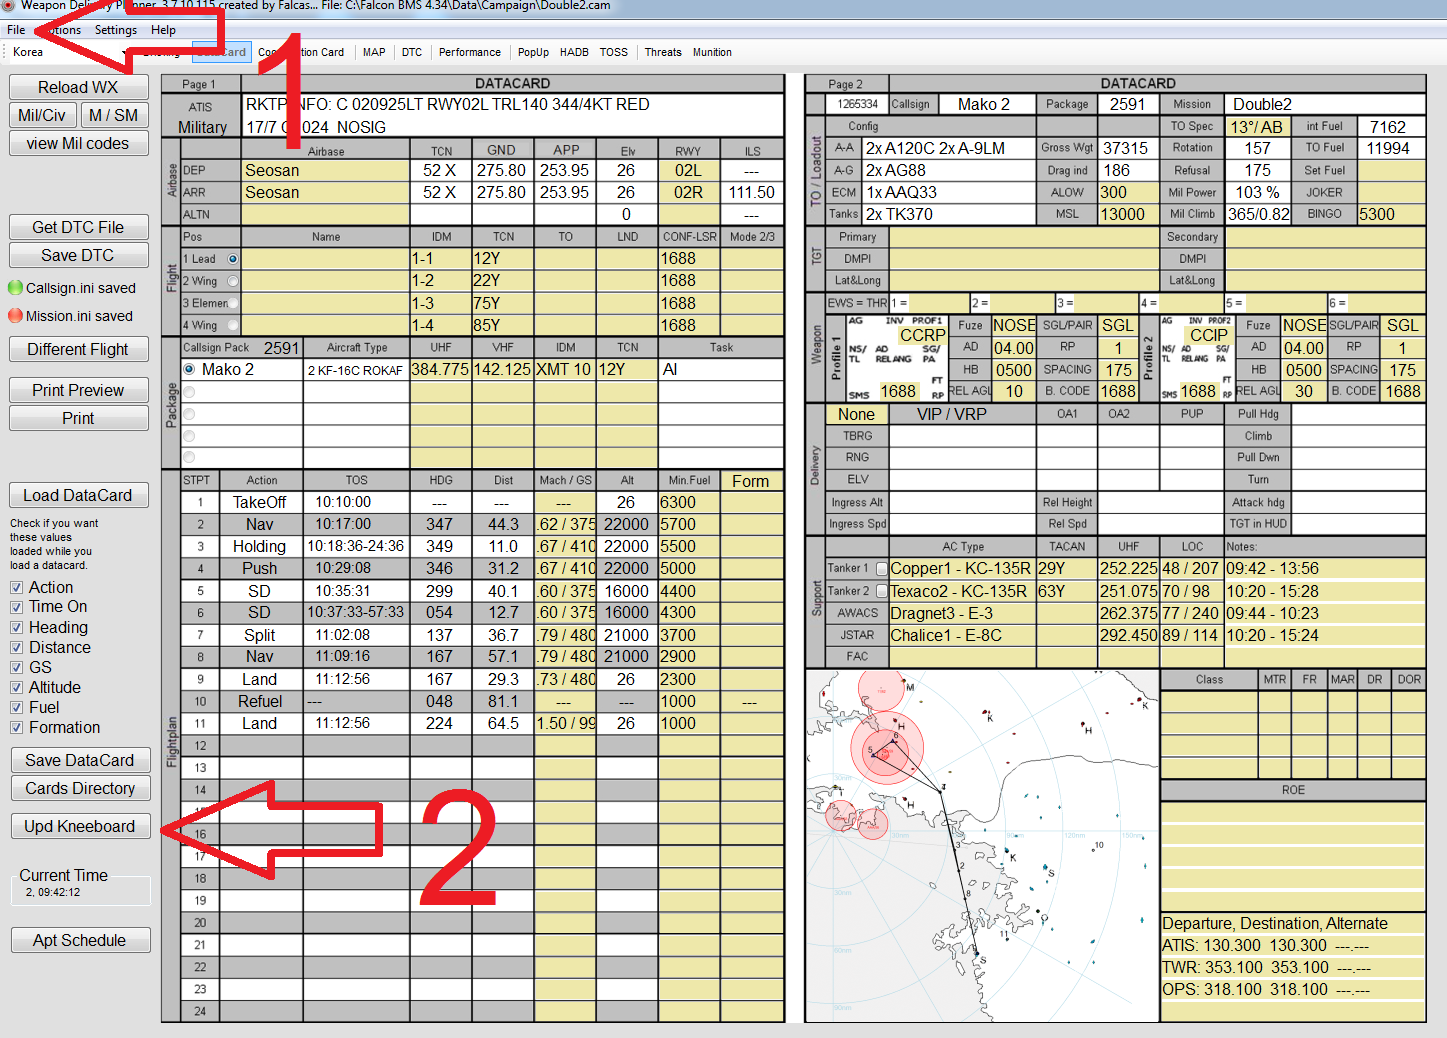The image size is (1447, 1038).
Task: Open the Settings menu
Action: [116, 30]
